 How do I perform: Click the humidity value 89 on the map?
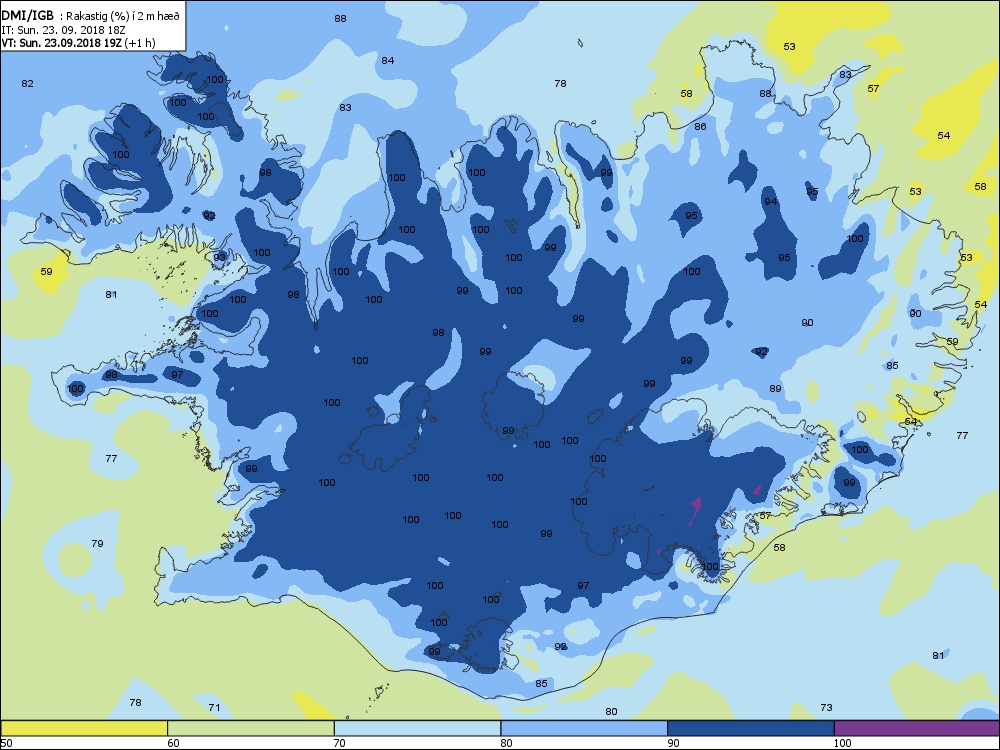pos(775,388)
